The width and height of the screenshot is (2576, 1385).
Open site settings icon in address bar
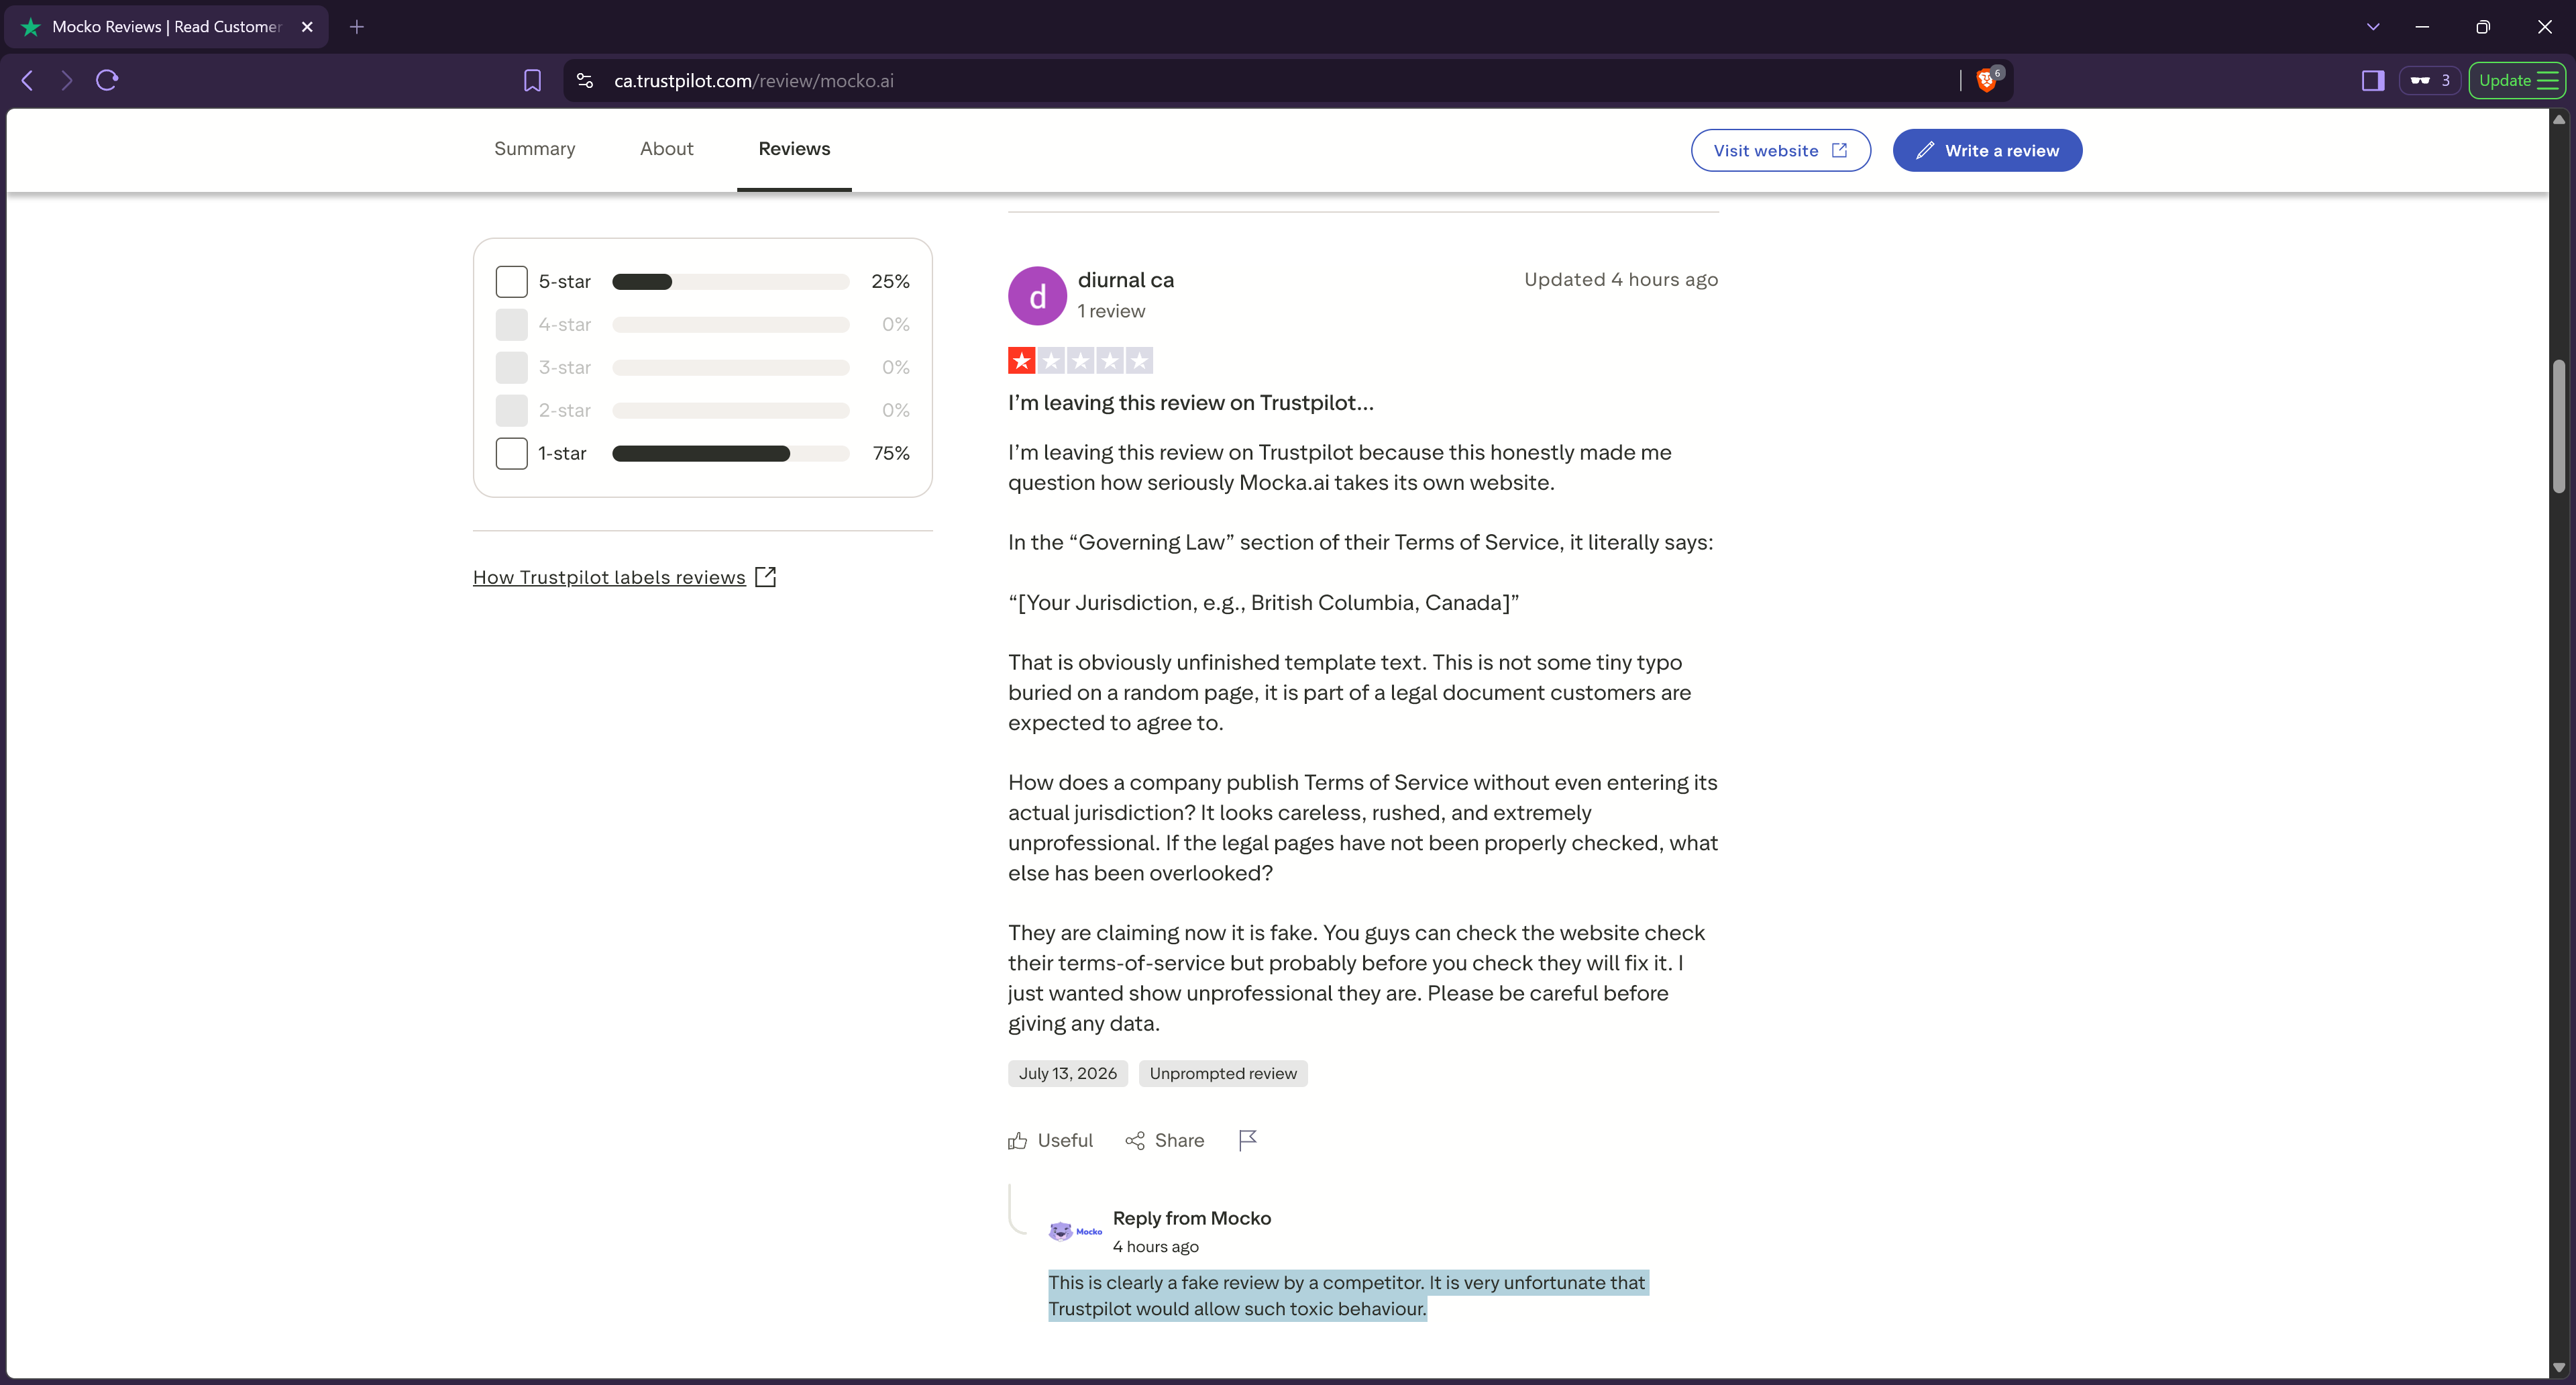(x=585, y=80)
